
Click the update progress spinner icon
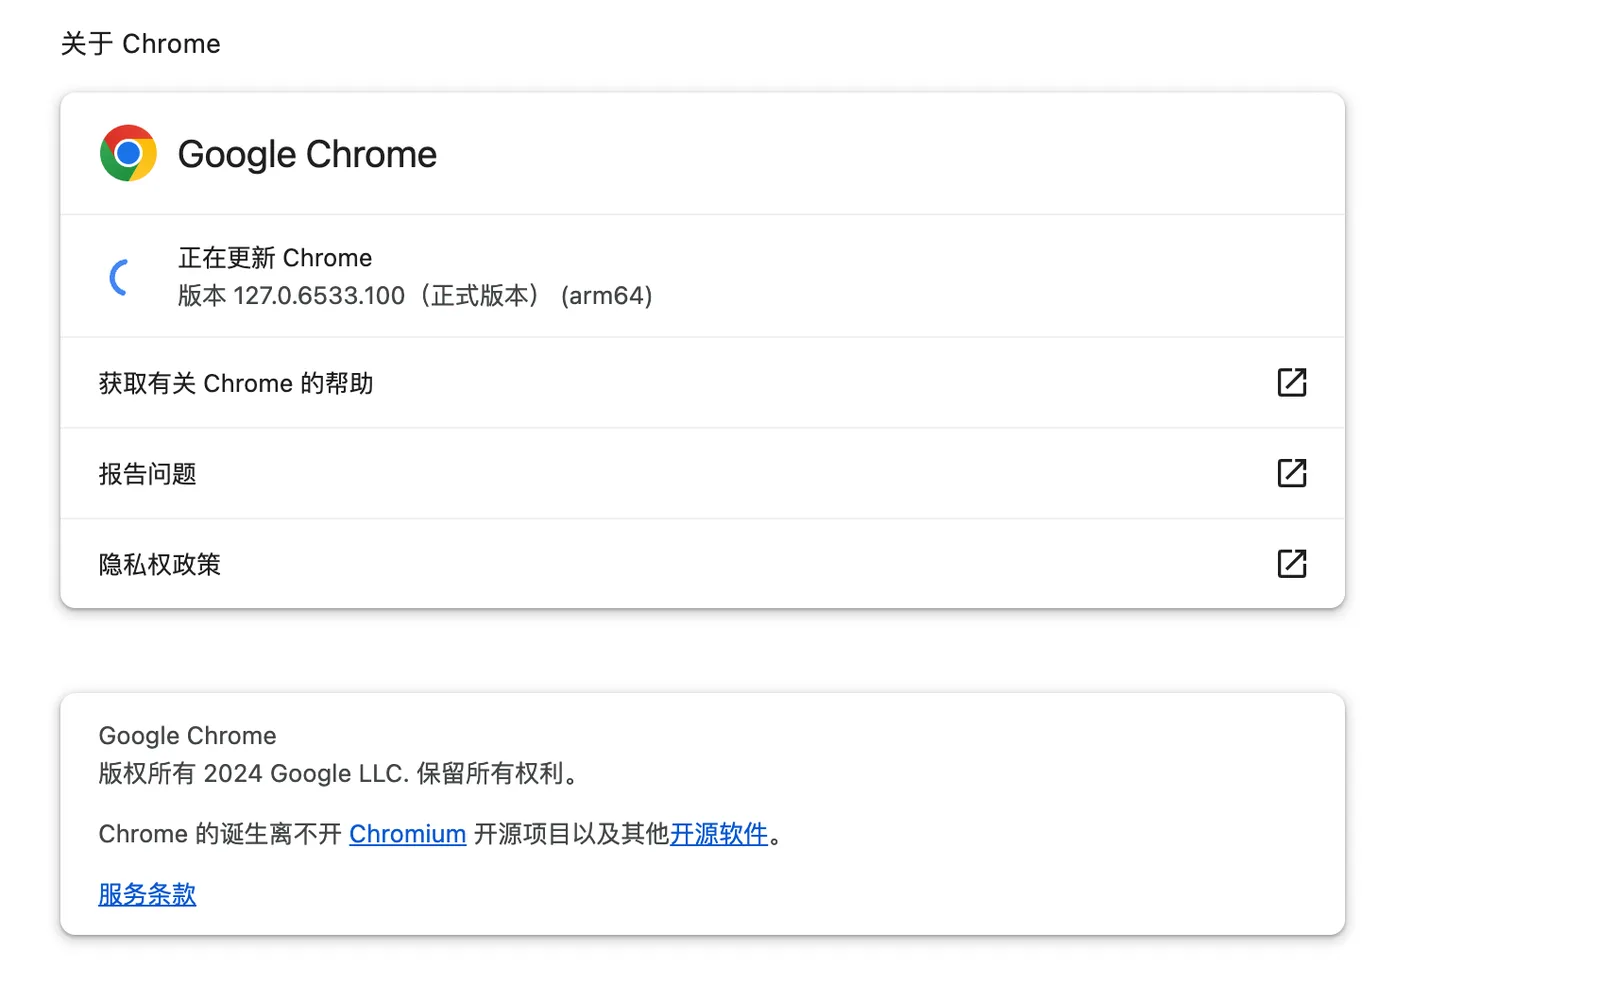pos(121,277)
